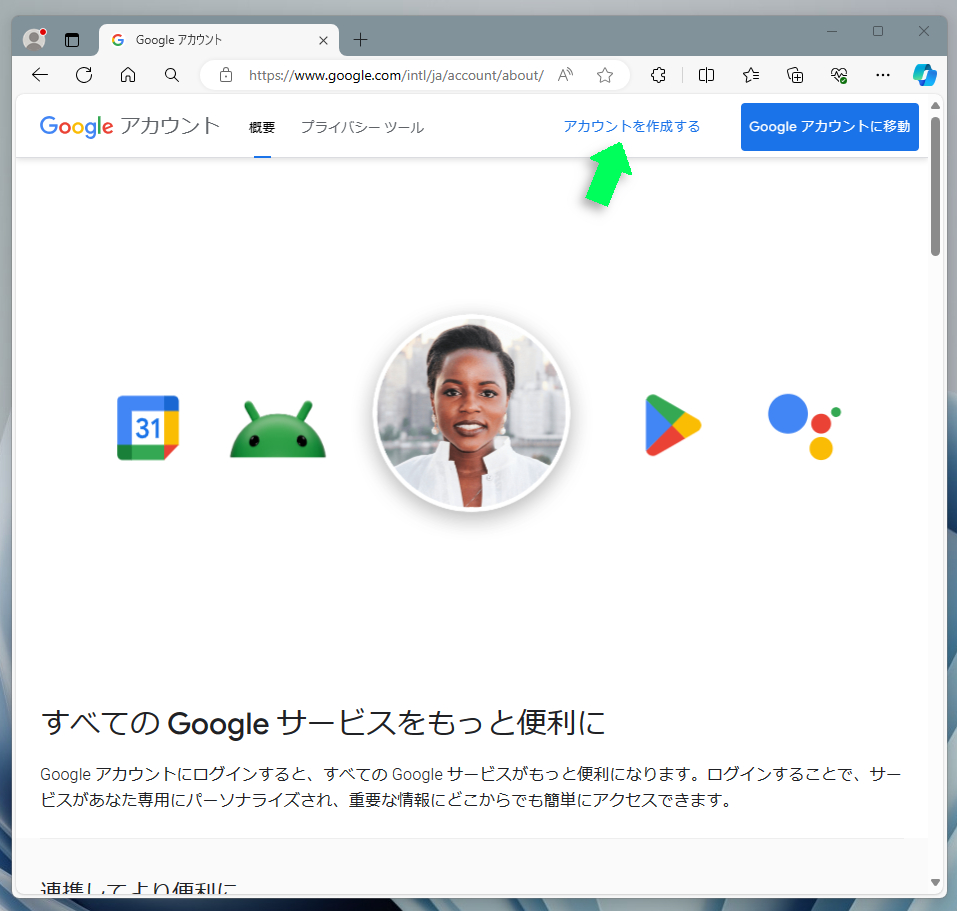
Task: Click the paragraph starting Google アカウントにログインすると
Action: click(471, 787)
